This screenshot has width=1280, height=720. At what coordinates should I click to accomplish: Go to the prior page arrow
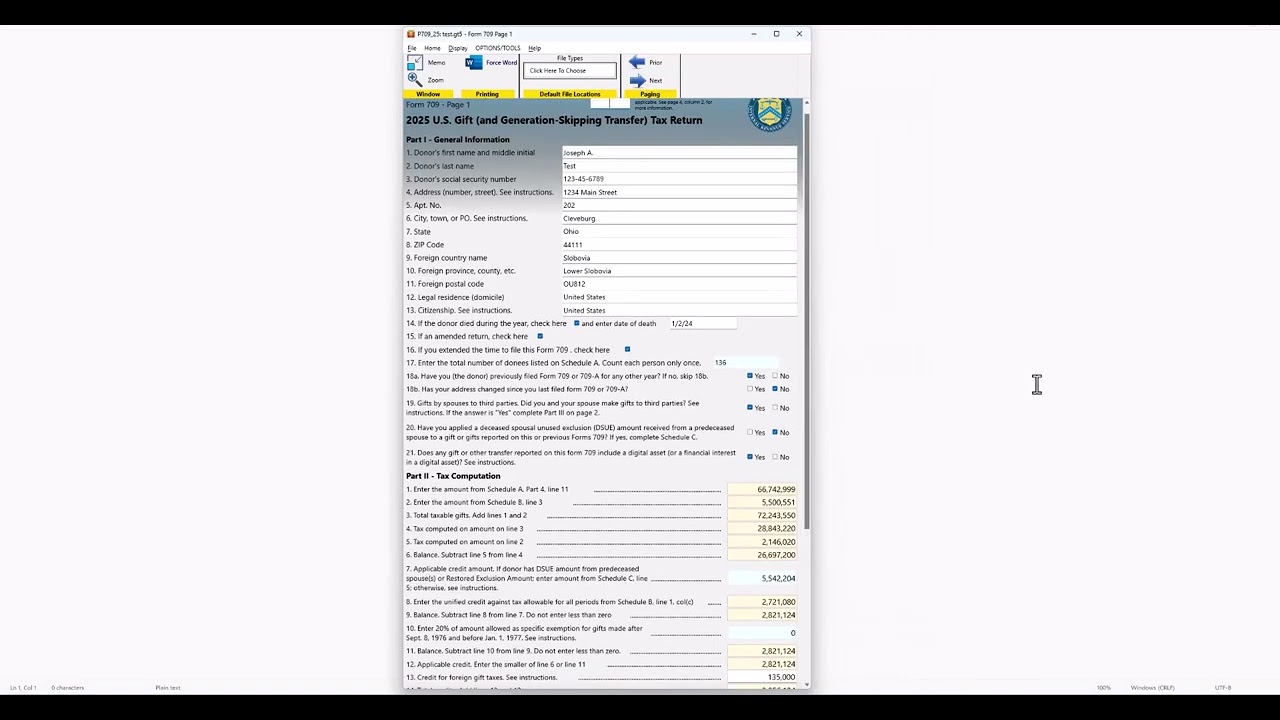[x=637, y=62]
